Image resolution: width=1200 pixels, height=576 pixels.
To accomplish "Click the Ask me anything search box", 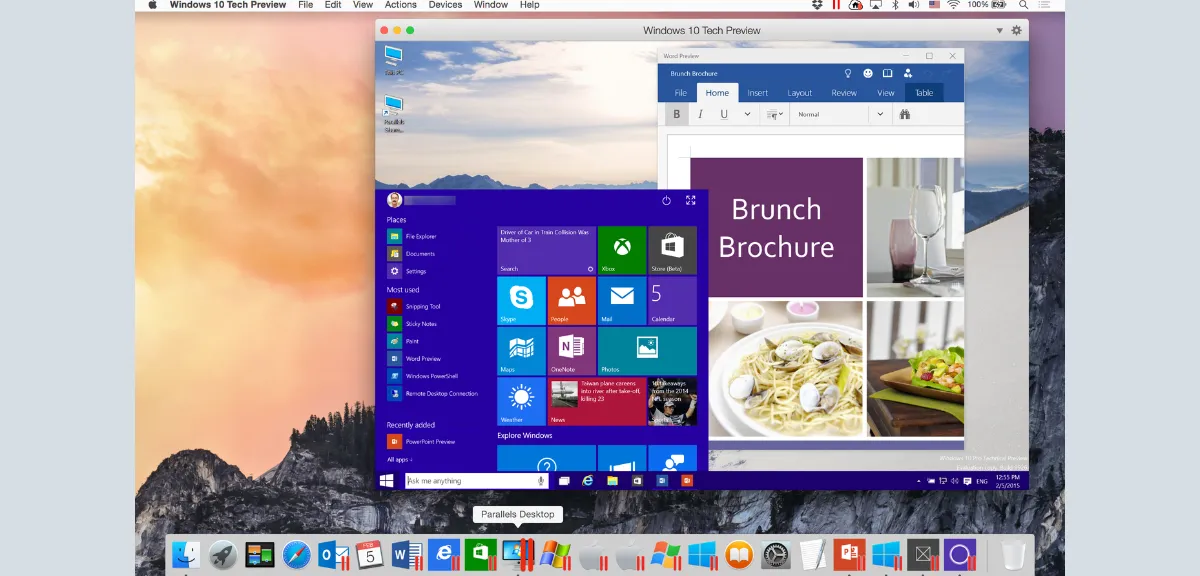I will click(470, 481).
